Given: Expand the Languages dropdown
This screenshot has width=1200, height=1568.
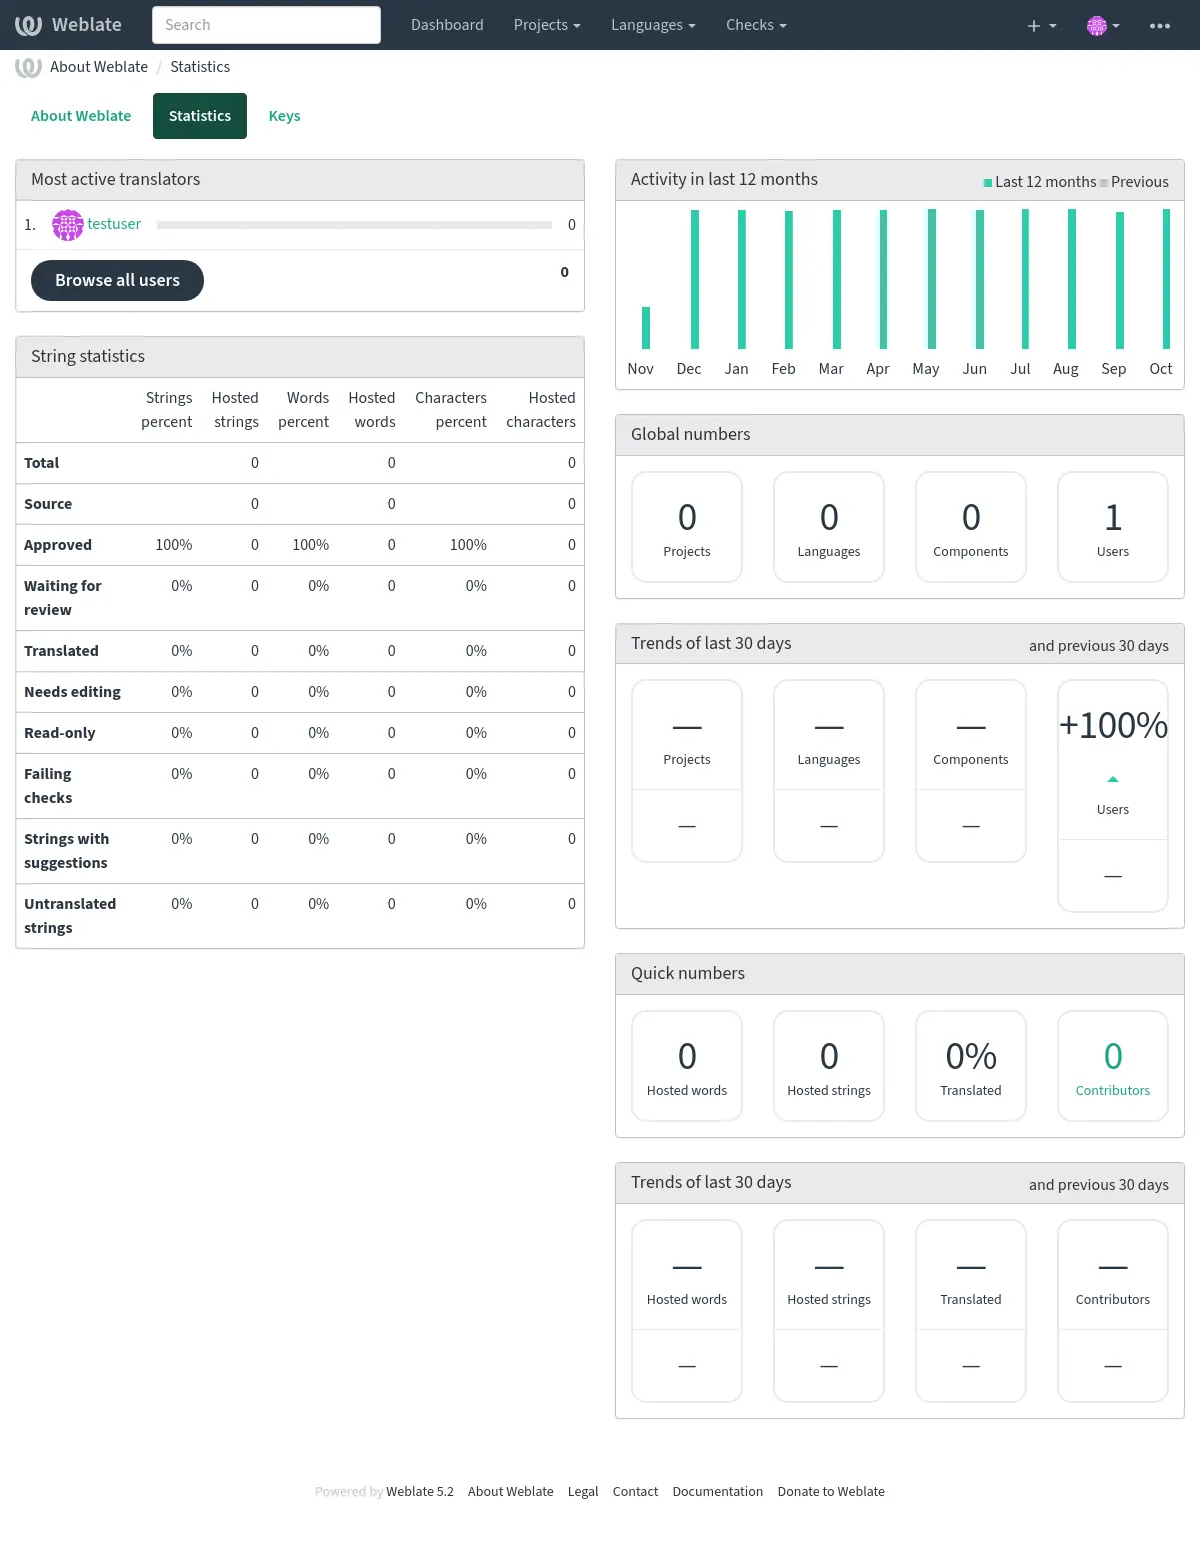Looking at the screenshot, I should 653,25.
